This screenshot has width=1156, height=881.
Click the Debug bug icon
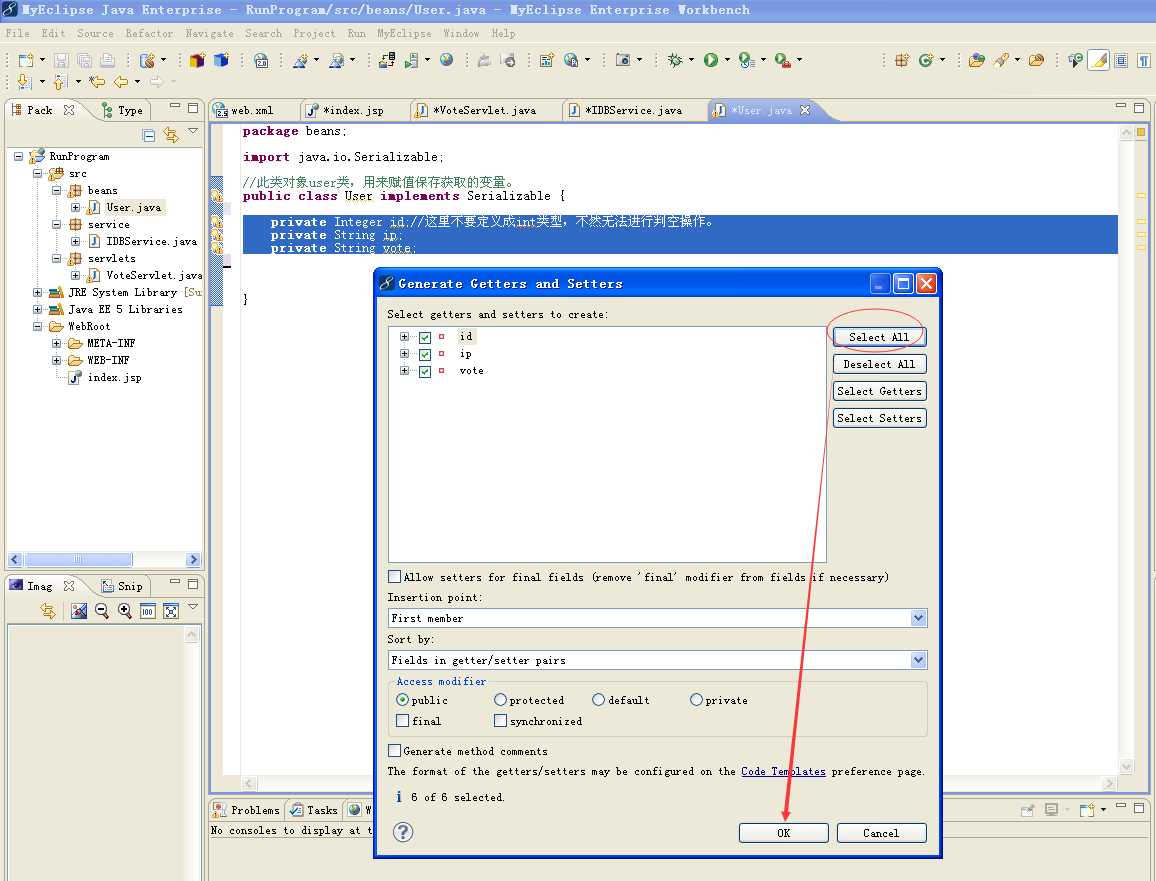coord(675,60)
